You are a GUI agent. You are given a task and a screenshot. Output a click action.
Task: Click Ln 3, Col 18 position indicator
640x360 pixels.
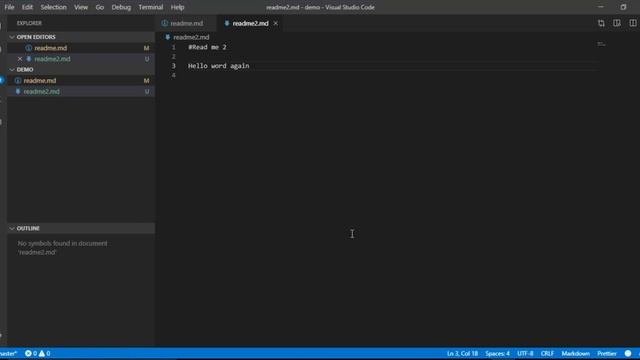pyautogui.click(x=462, y=353)
